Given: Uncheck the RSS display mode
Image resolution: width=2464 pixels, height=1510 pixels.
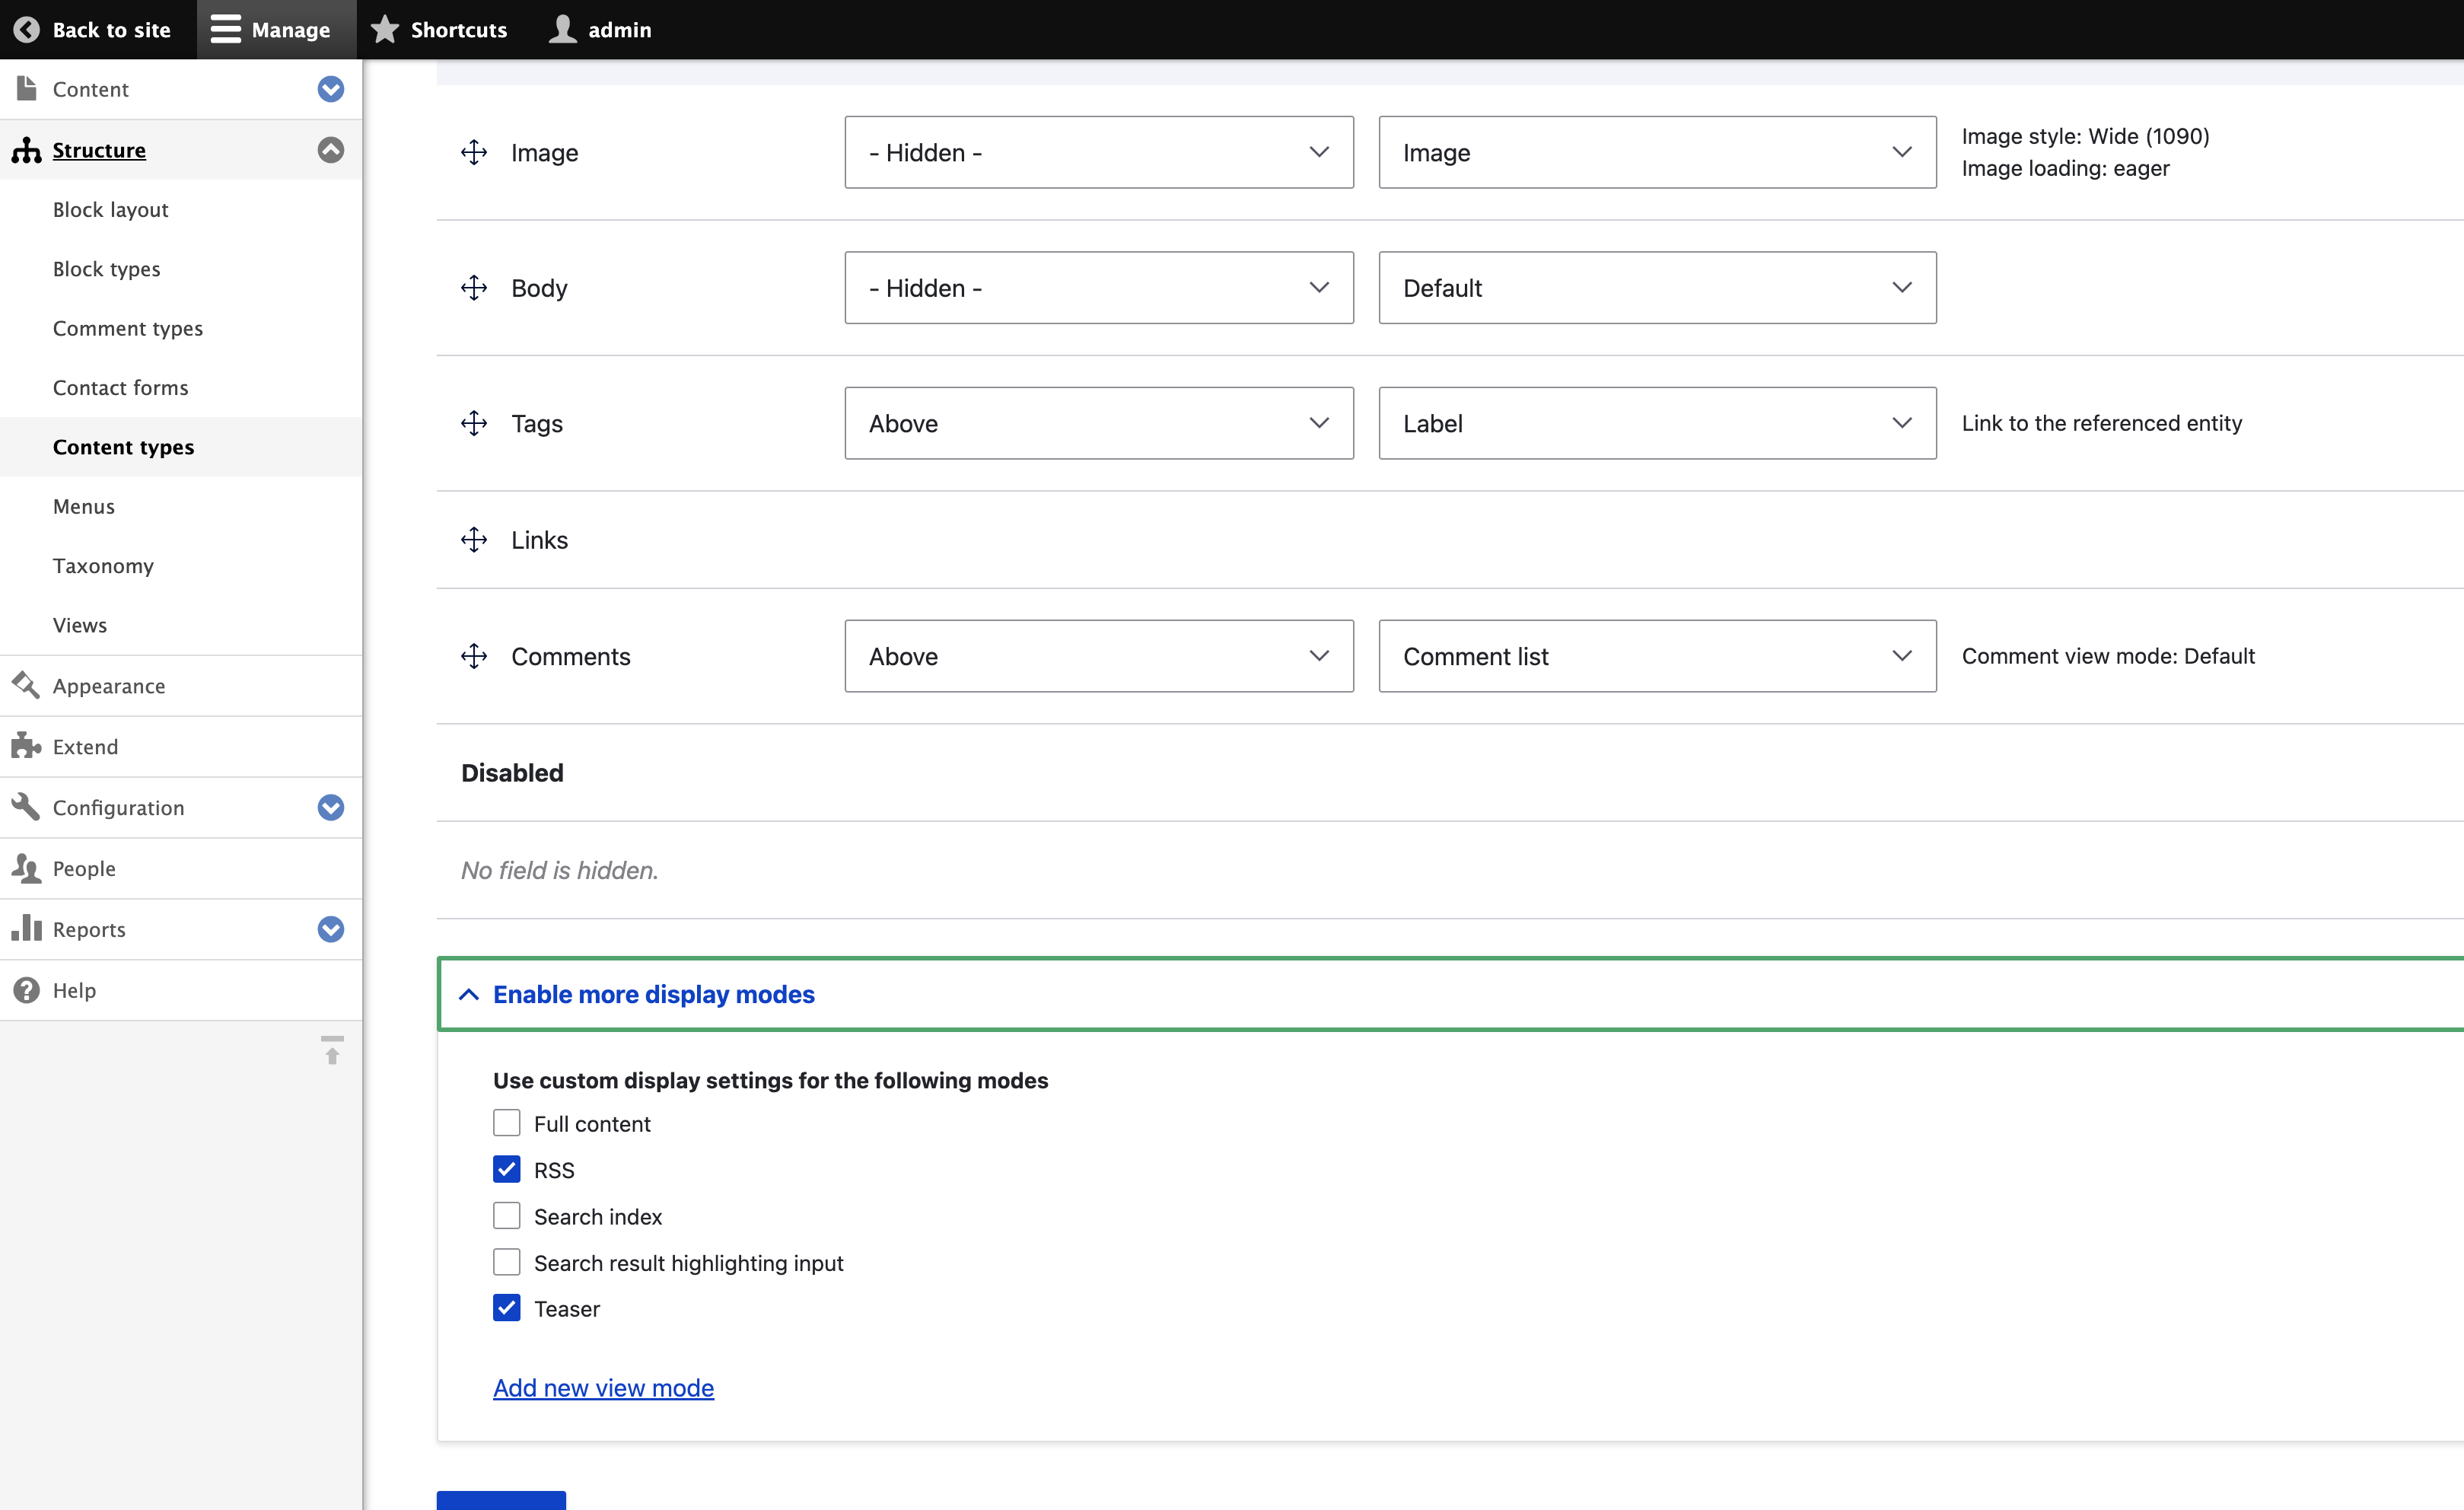Looking at the screenshot, I should point(507,1169).
